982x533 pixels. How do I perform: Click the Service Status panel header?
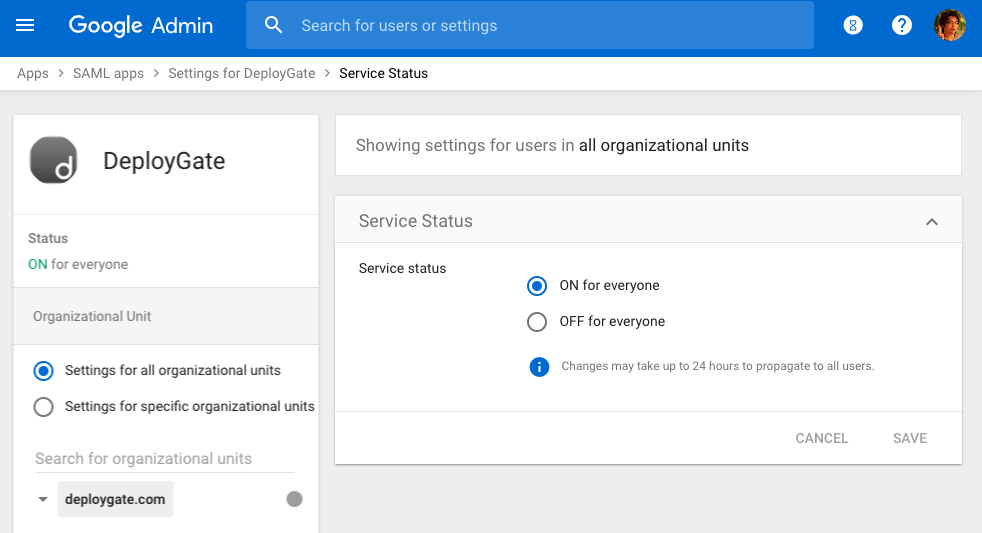tap(648, 220)
